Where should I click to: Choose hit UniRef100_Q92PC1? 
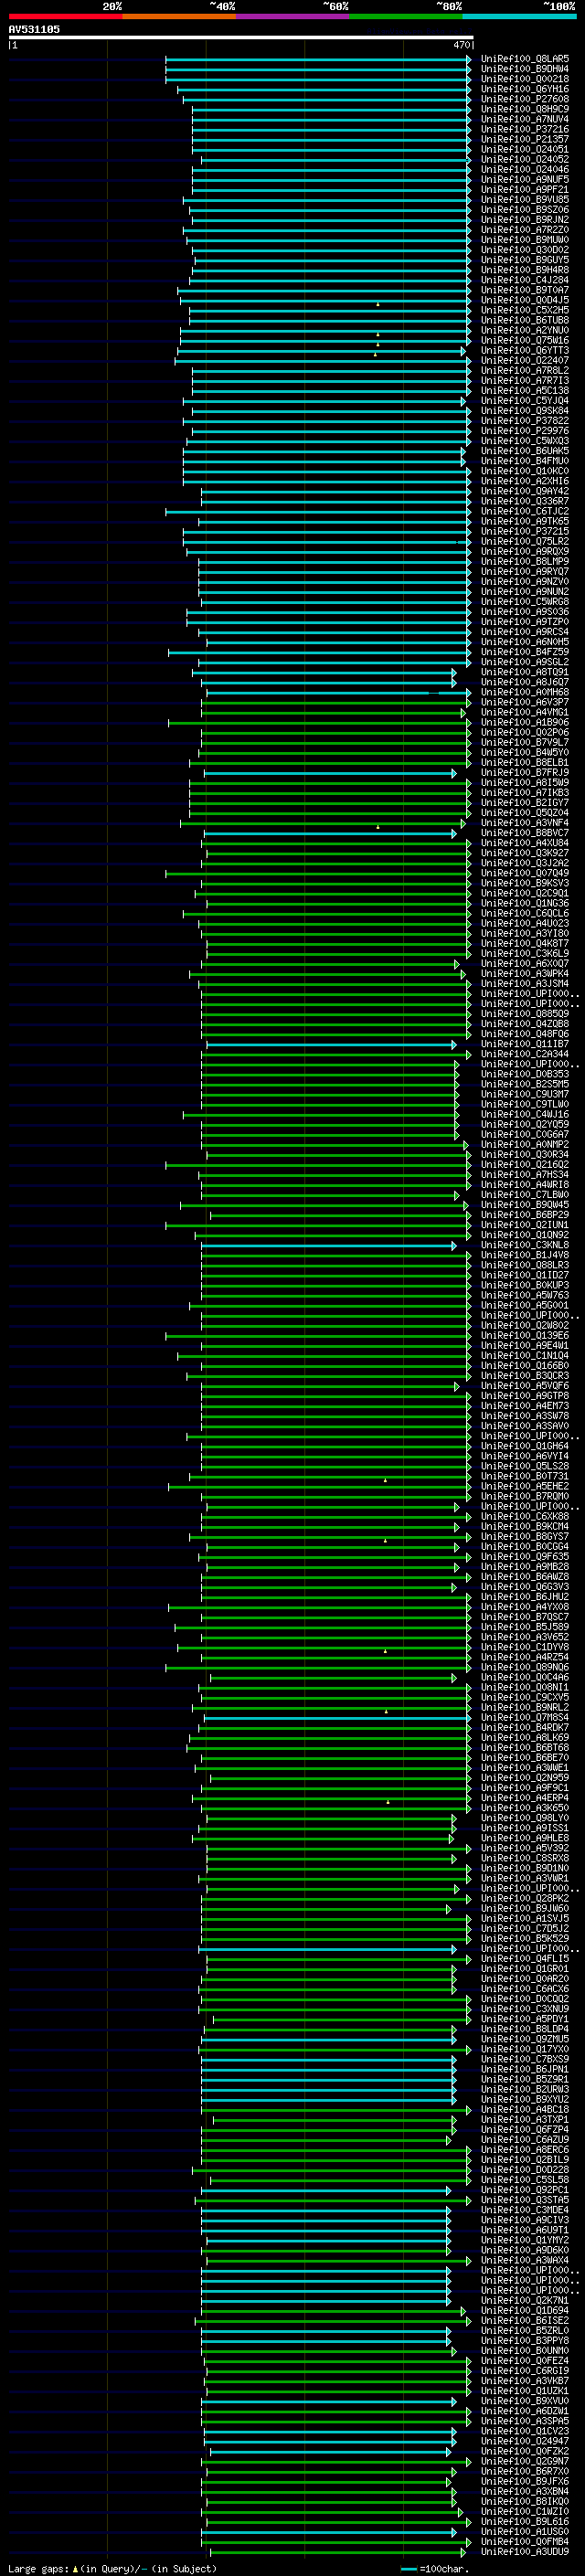point(524,2190)
